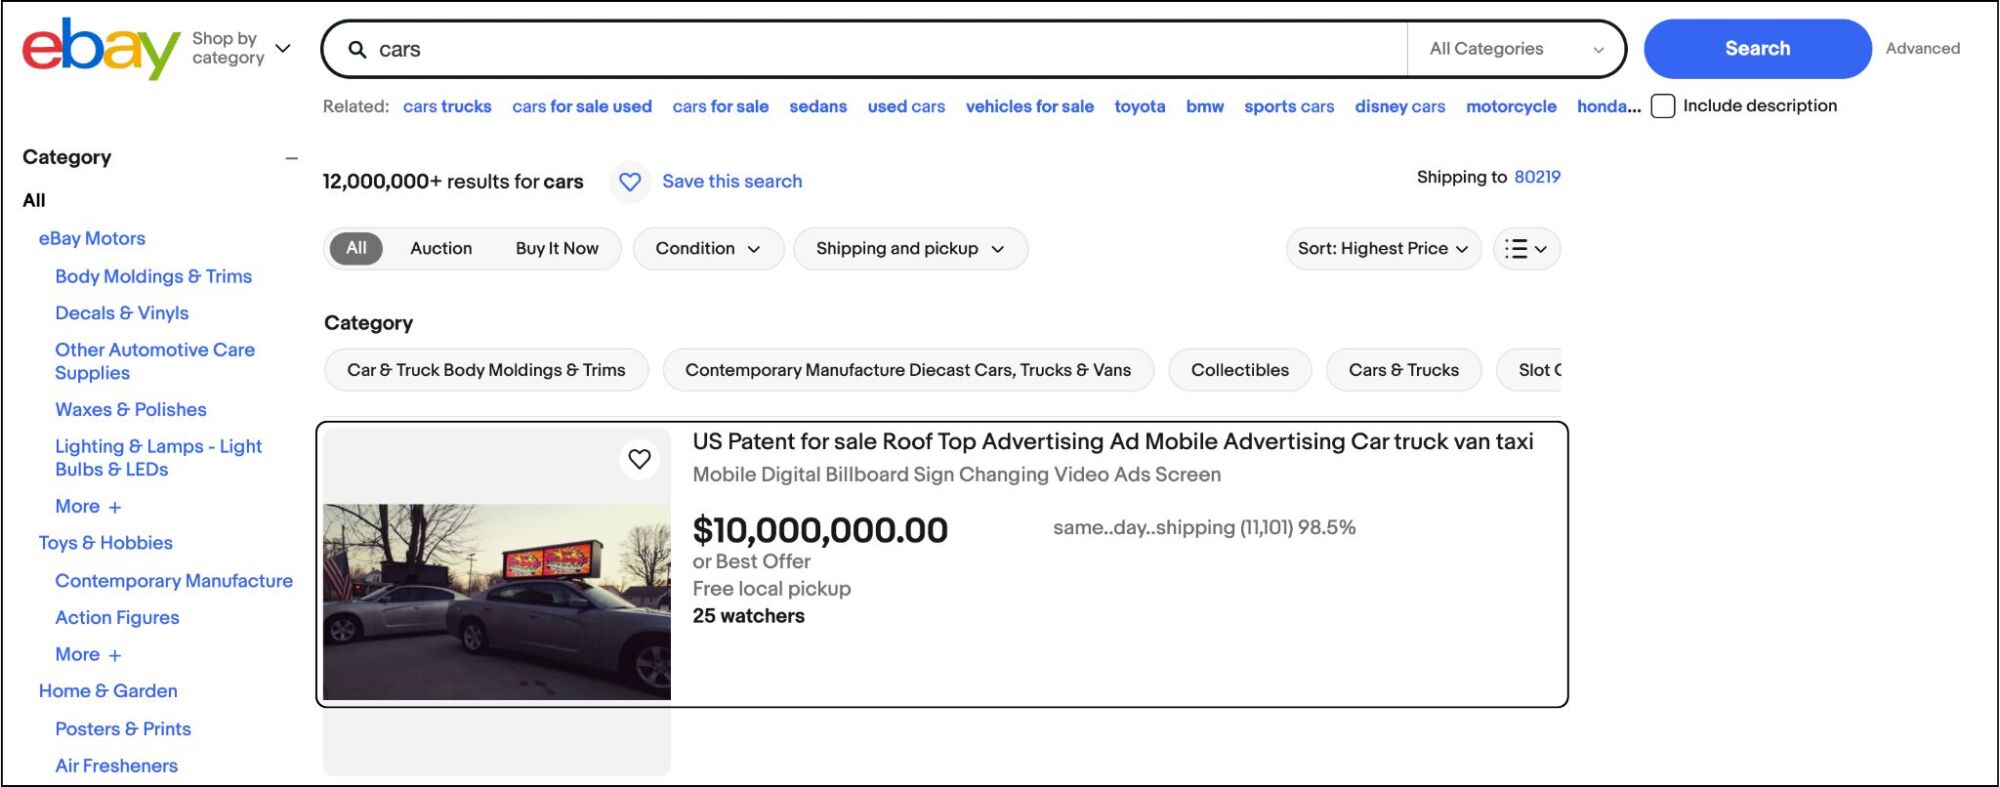Click related search bmw
This screenshot has height=787, width=2000.
click(x=1205, y=106)
